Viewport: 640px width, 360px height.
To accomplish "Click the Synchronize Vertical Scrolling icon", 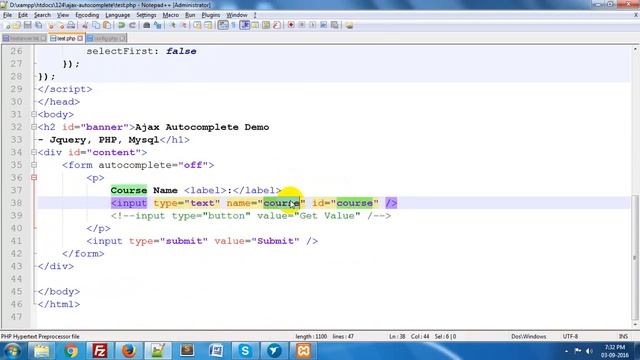I will (197, 25).
